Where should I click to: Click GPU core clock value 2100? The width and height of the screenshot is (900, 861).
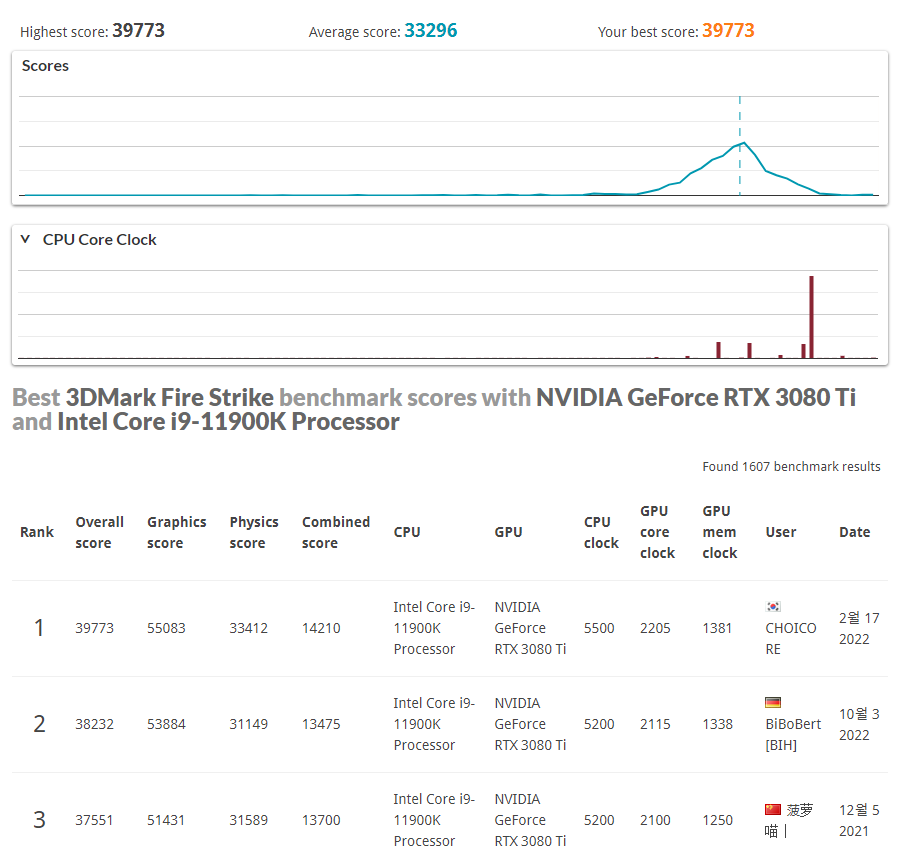tap(655, 820)
